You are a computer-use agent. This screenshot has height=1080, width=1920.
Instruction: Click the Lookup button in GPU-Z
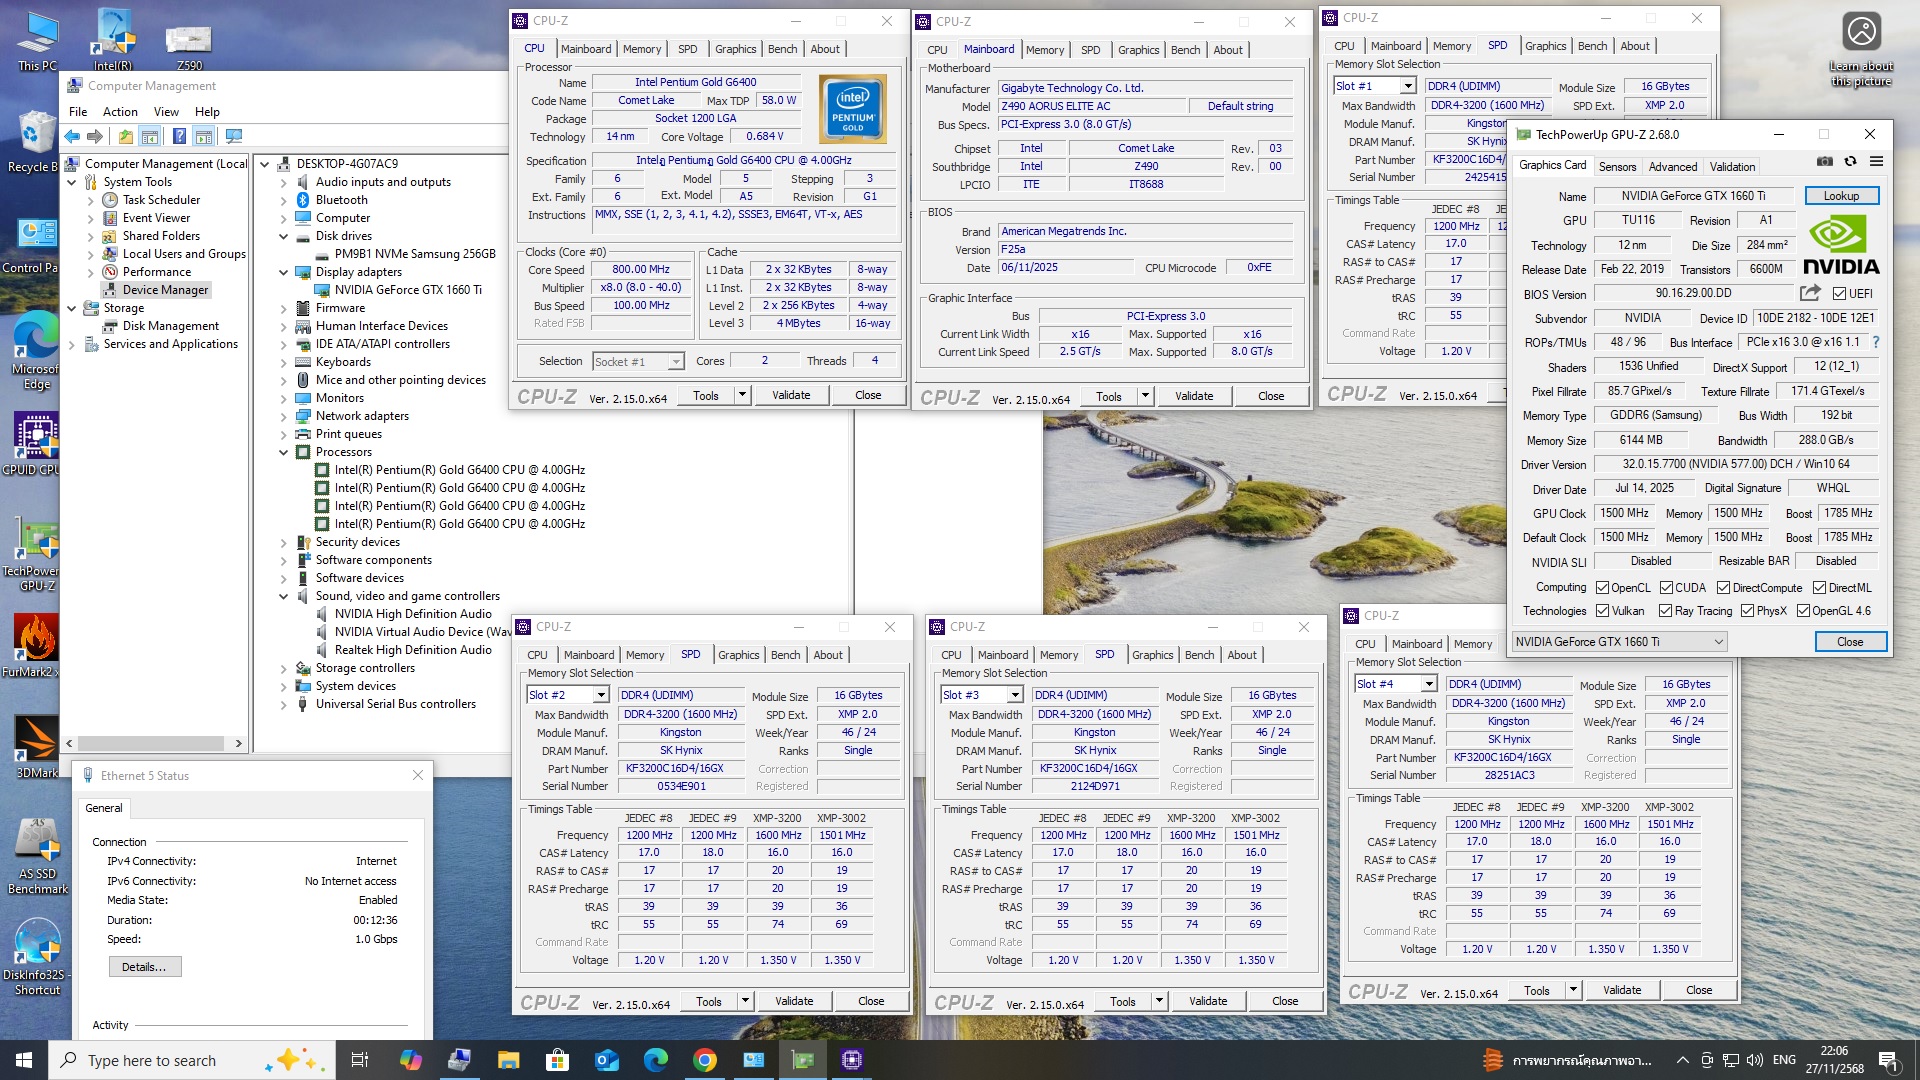pyautogui.click(x=1841, y=196)
